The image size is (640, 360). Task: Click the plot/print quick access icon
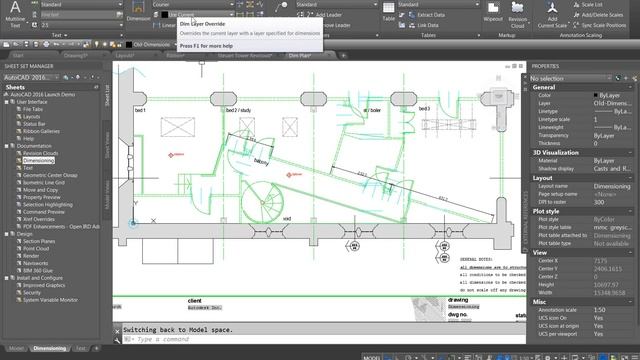click(46, 44)
